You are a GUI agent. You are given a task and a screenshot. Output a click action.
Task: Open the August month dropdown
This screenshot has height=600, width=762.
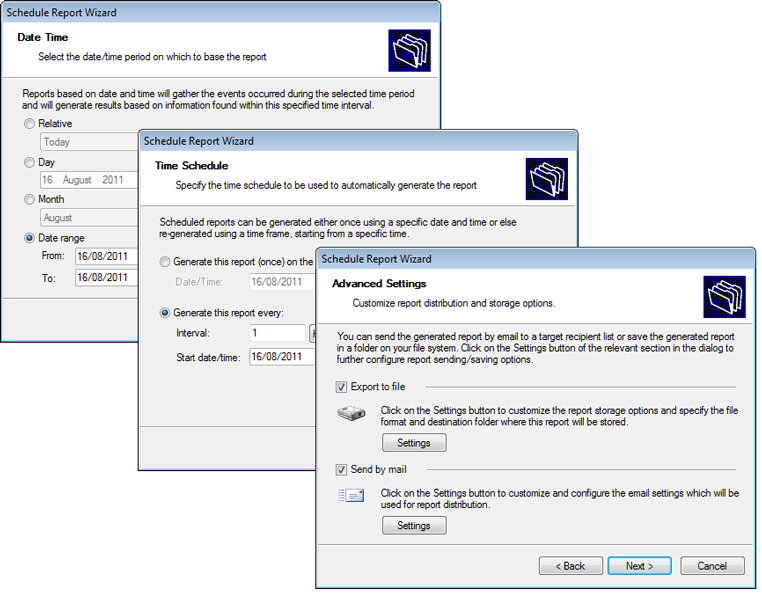(x=89, y=218)
